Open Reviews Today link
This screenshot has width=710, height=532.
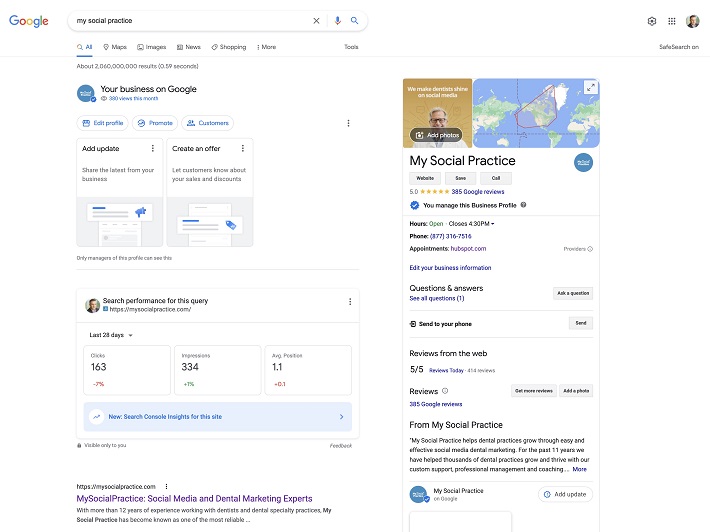pos(446,370)
